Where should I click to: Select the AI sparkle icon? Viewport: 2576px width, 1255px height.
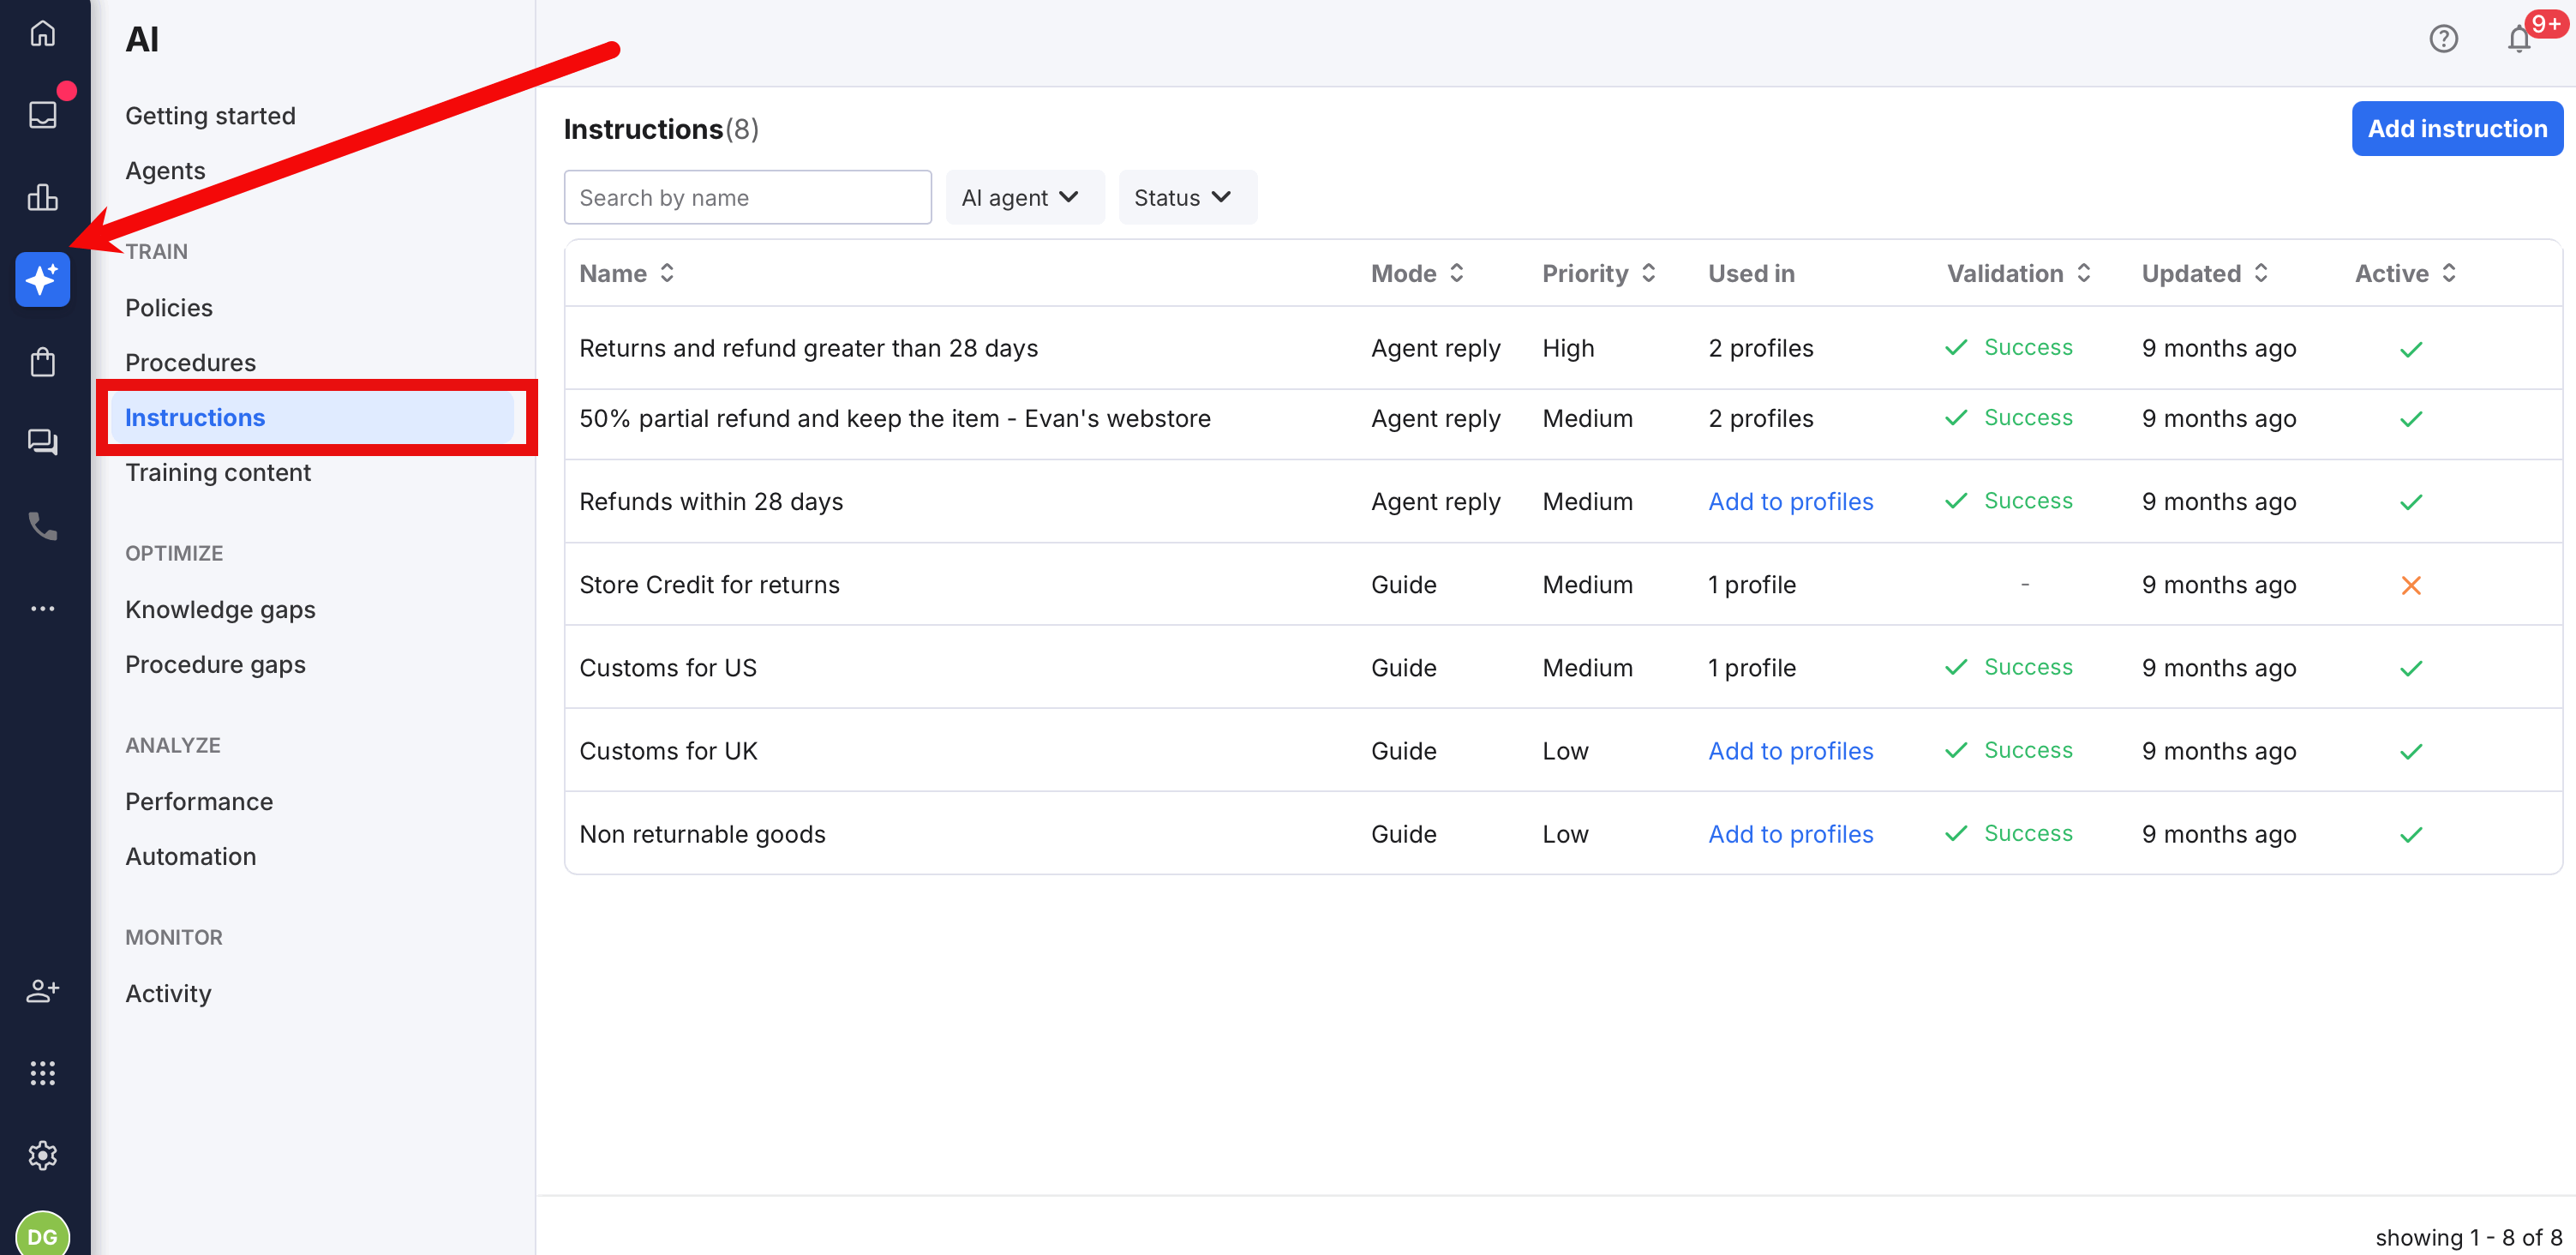pyautogui.click(x=42, y=279)
